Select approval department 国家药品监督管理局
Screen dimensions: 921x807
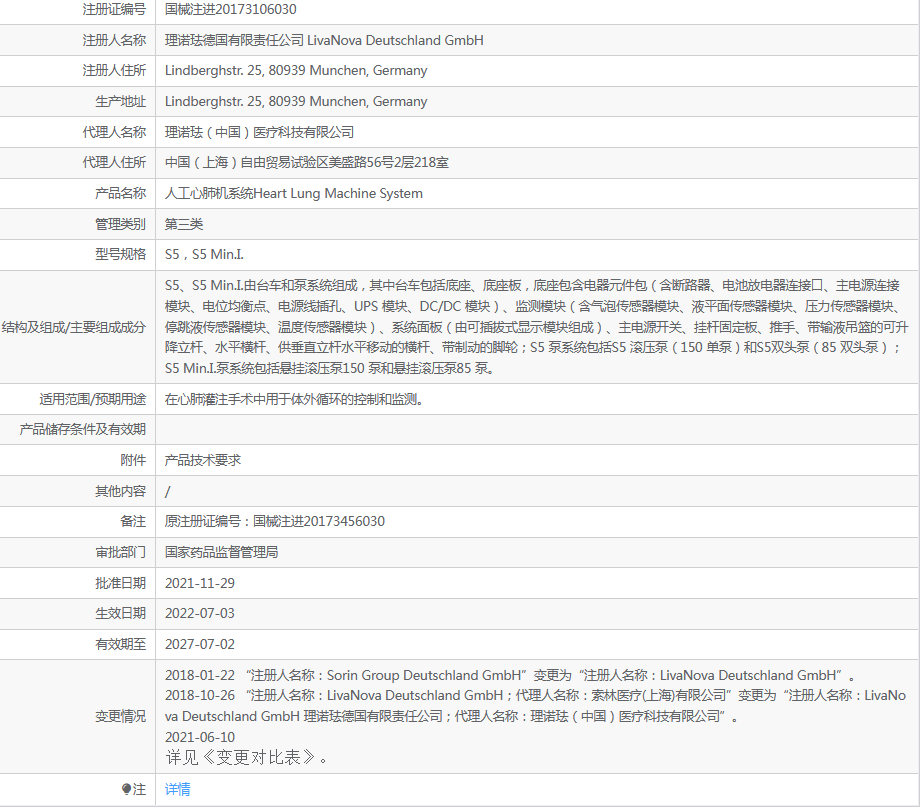click(221, 552)
